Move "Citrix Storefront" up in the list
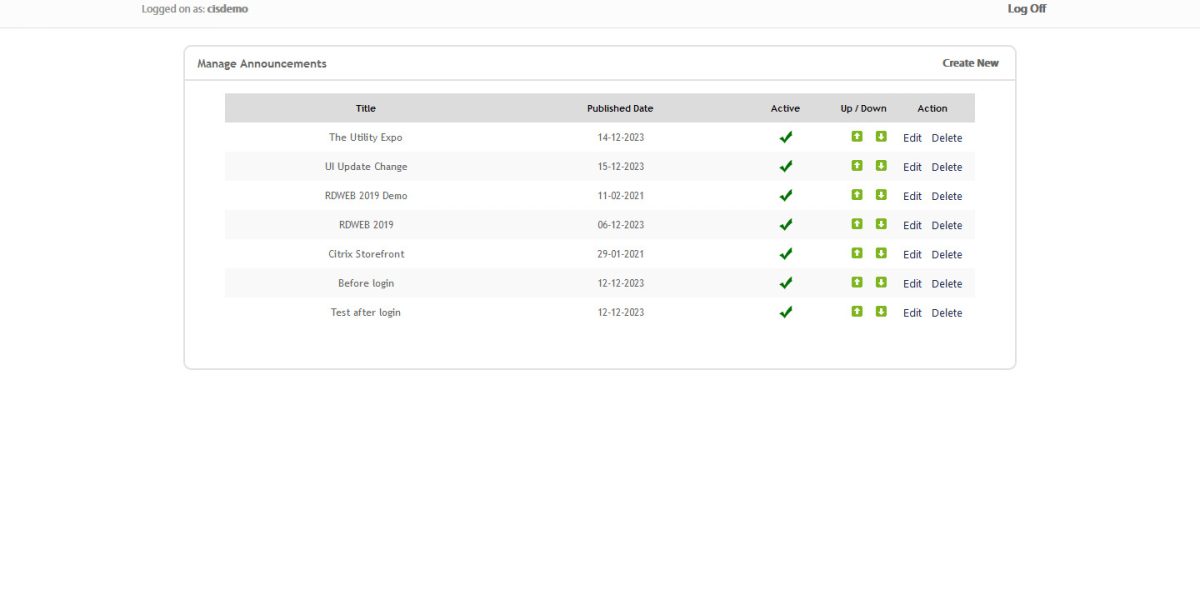The width and height of the screenshot is (1200, 600). pyautogui.click(x=857, y=253)
